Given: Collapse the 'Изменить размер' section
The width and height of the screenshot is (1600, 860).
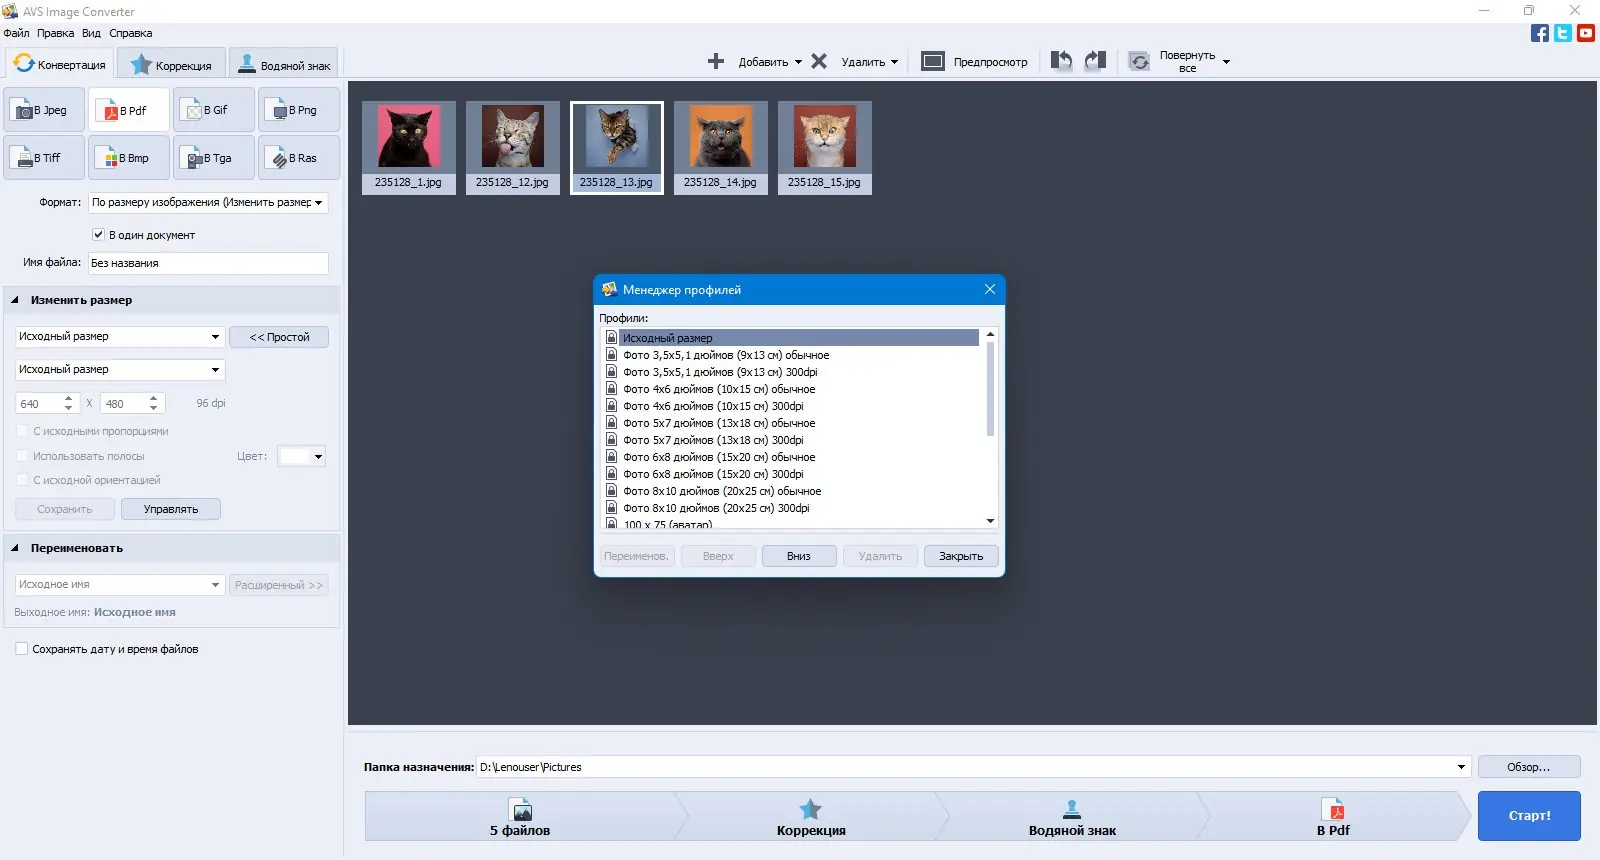Looking at the screenshot, I should 15,300.
